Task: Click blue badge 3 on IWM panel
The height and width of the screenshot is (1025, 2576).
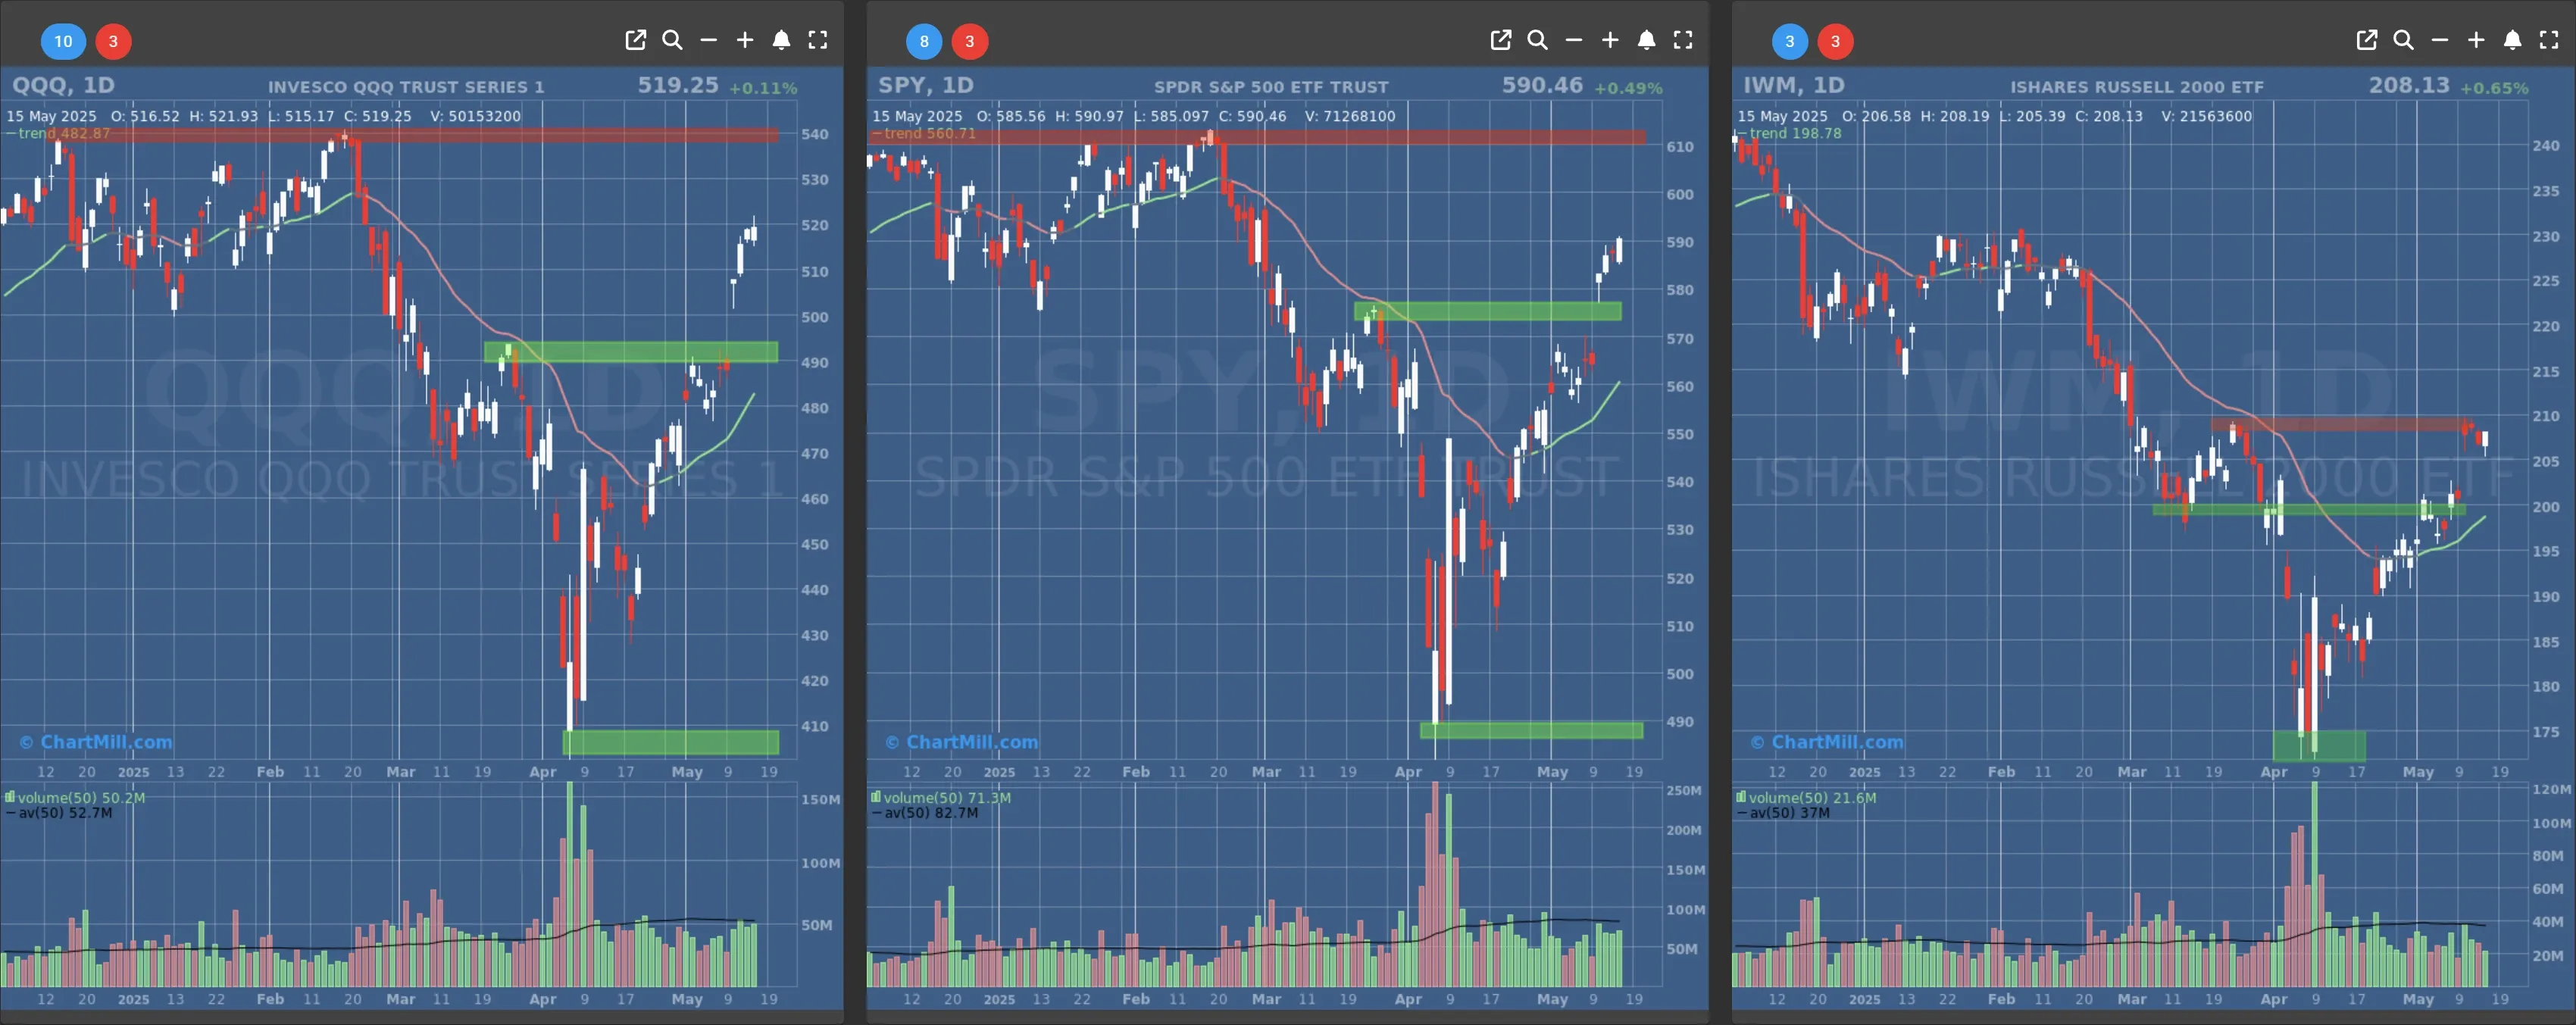Action: pyautogui.click(x=1790, y=41)
